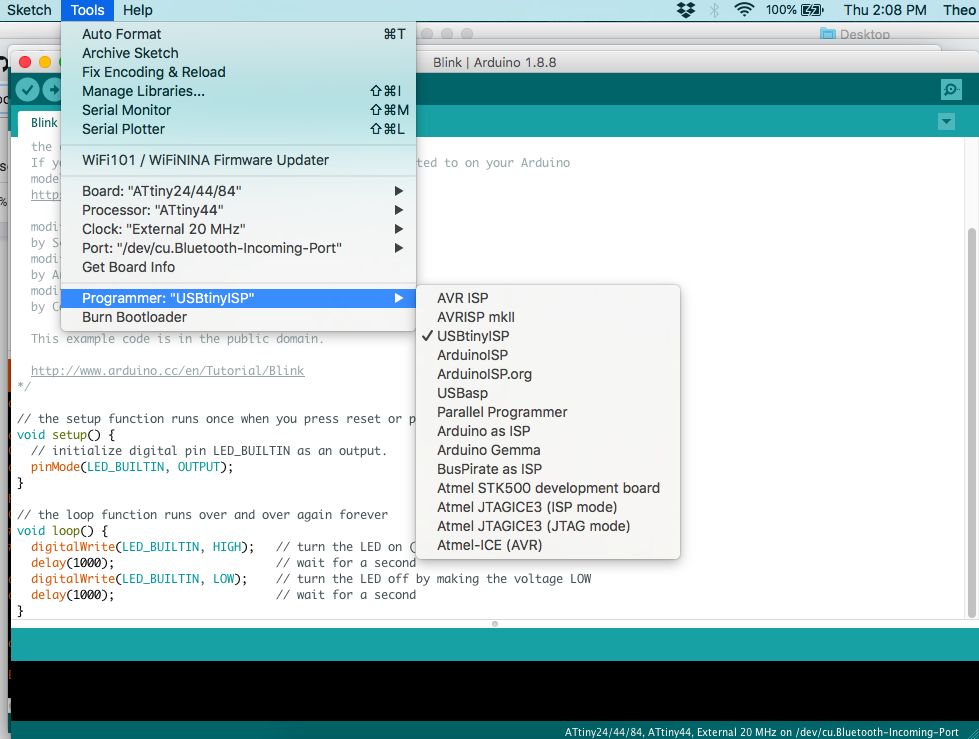The image size is (979, 739).
Task: Expand the Programmer USBtinyISP submenu
Action: click(x=239, y=298)
